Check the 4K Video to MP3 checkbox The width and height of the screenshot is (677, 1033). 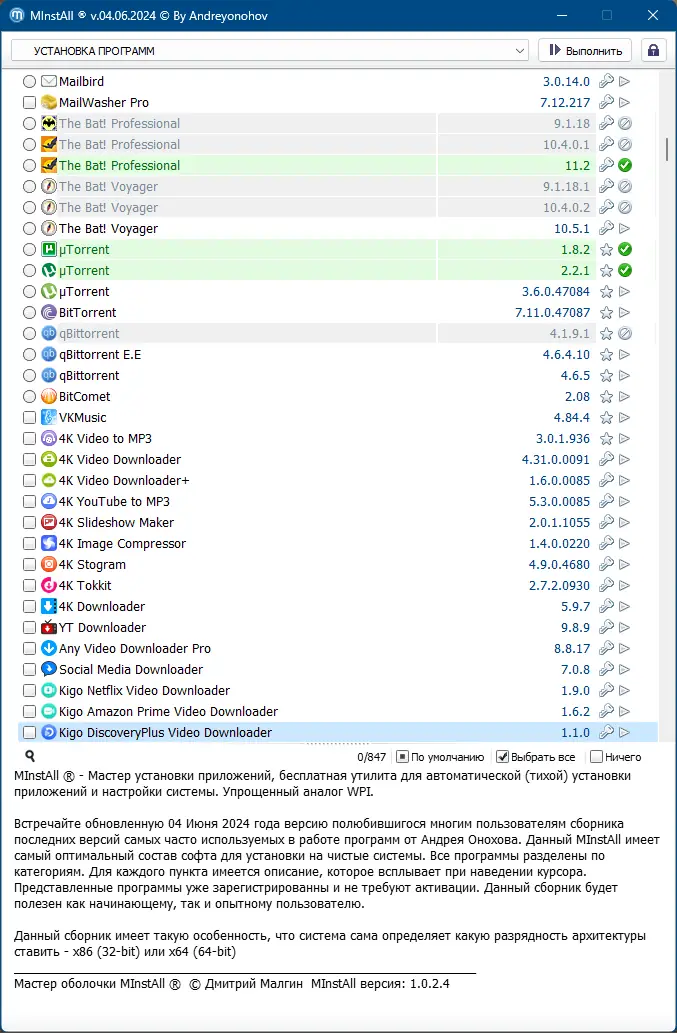[x=29, y=439]
